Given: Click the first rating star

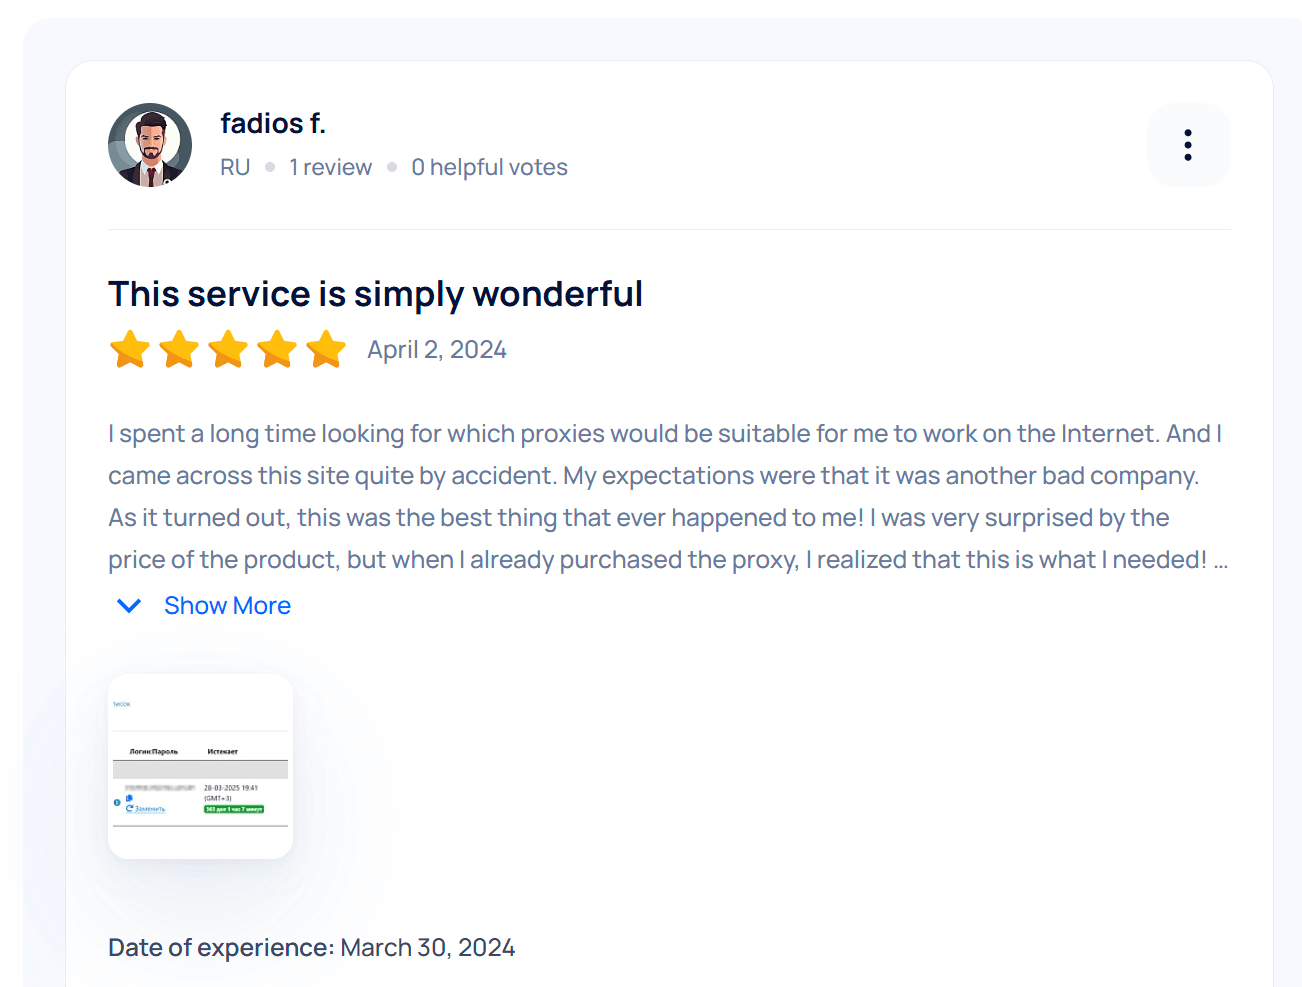Looking at the screenshot, I should click(x=130, y=350).
